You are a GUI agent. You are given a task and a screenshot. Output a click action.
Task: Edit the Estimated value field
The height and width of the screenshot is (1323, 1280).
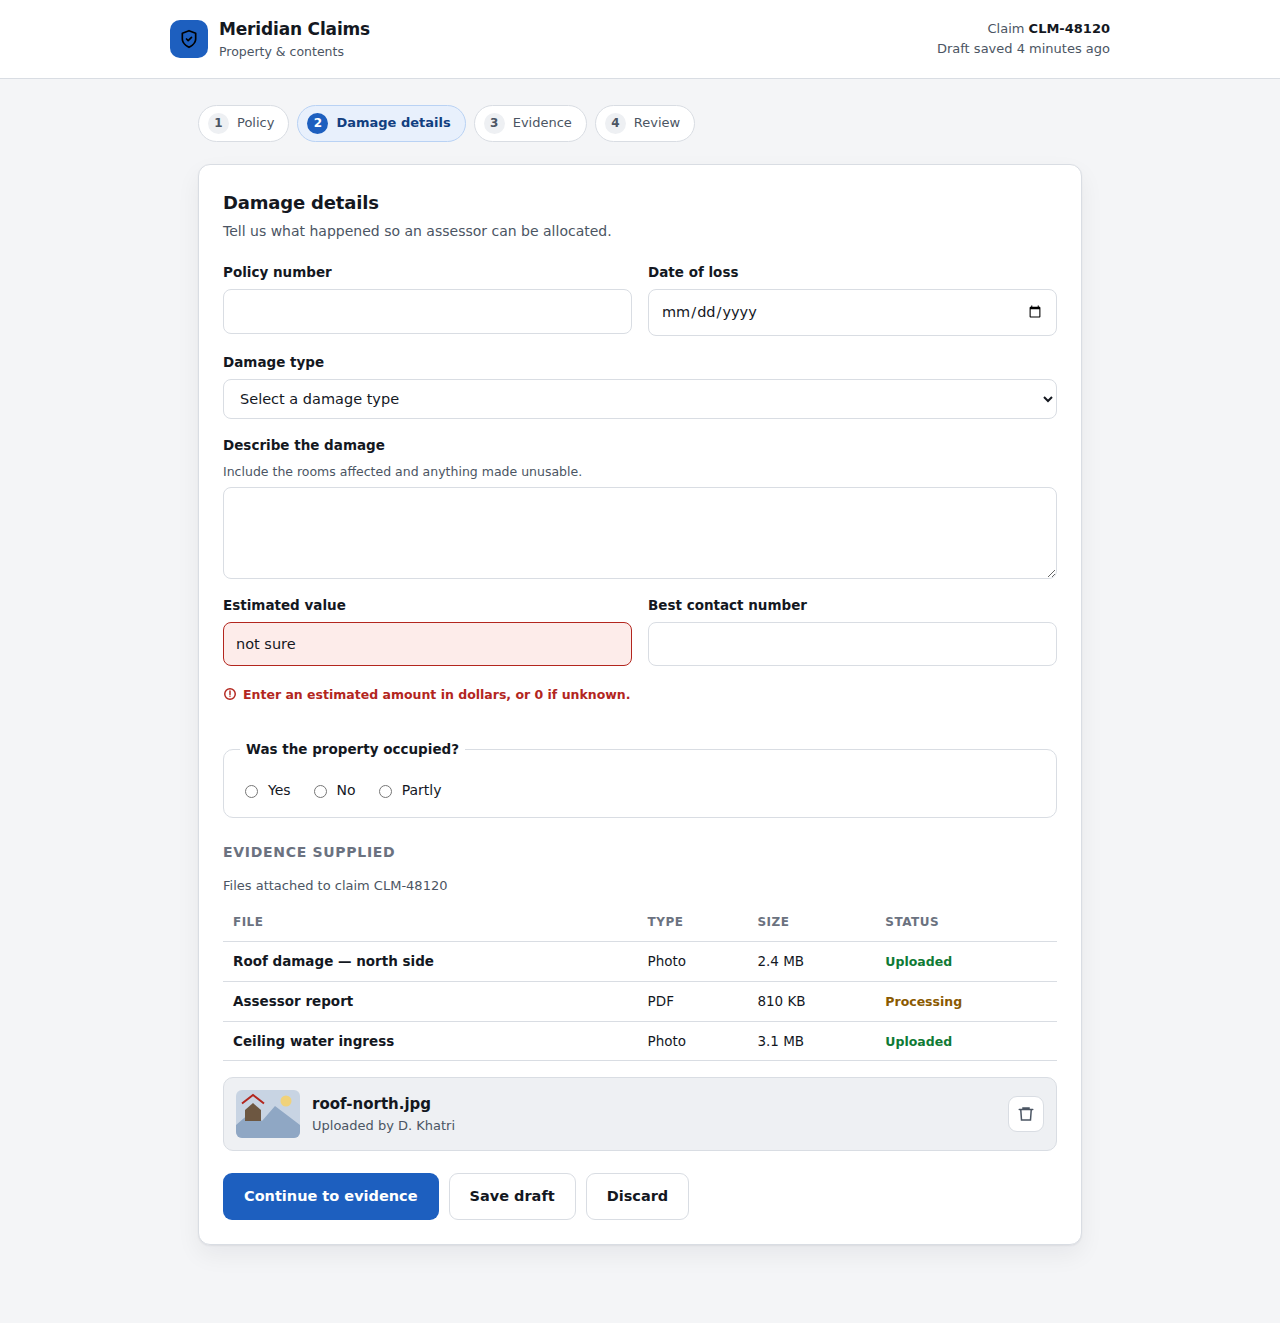pos(427,644)
